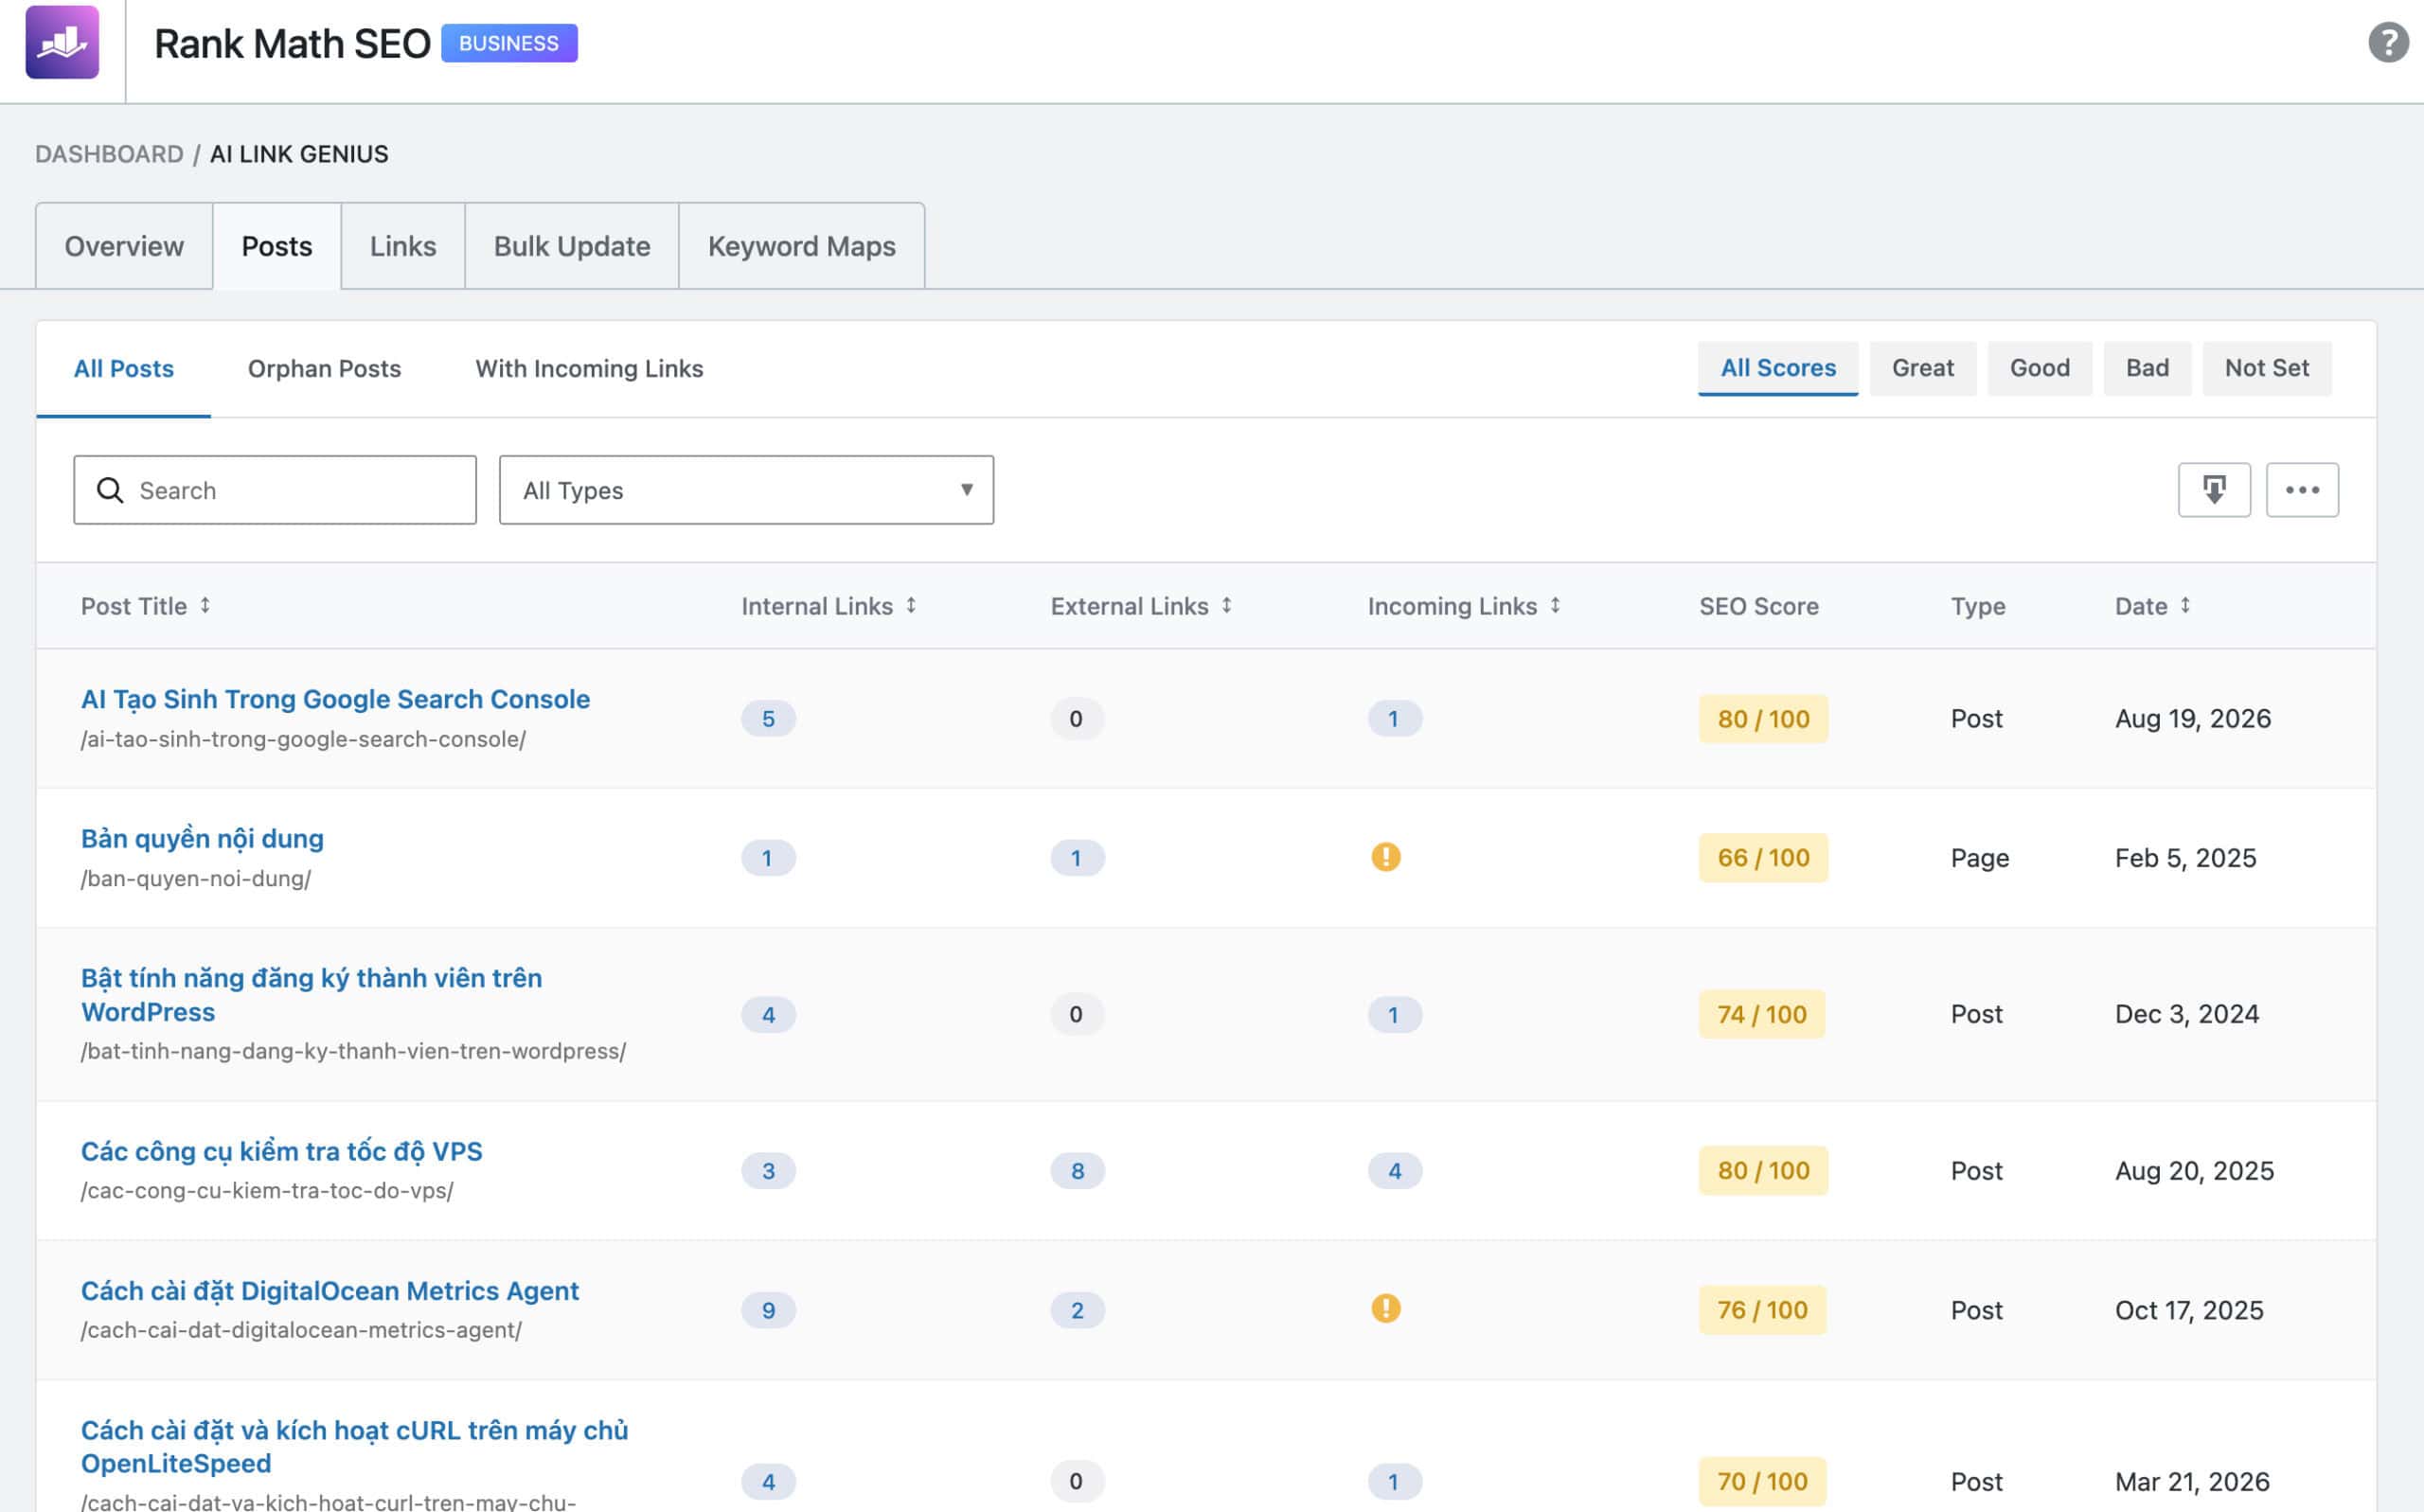2424x1512 pixels.
Task: Click the Type cell reading Page
Action: 1979,858
